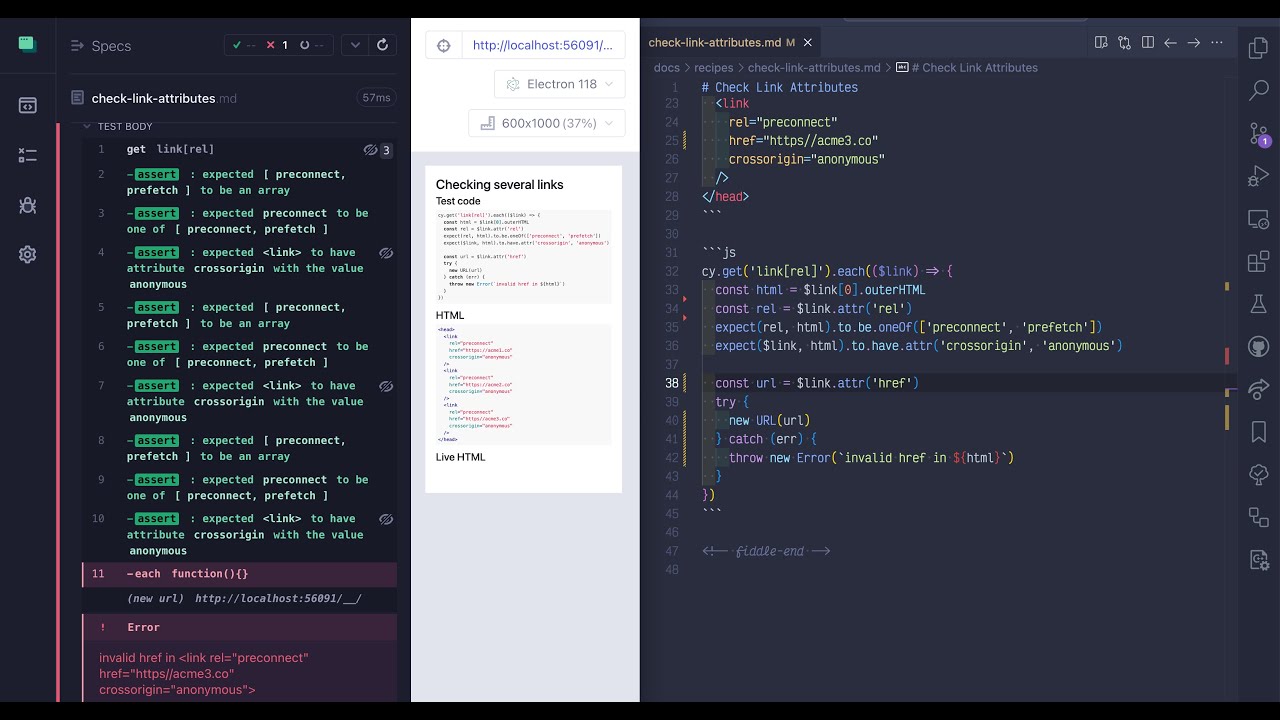Click the invalid href error message
The image size is (1280, 720).
(204, 674)
